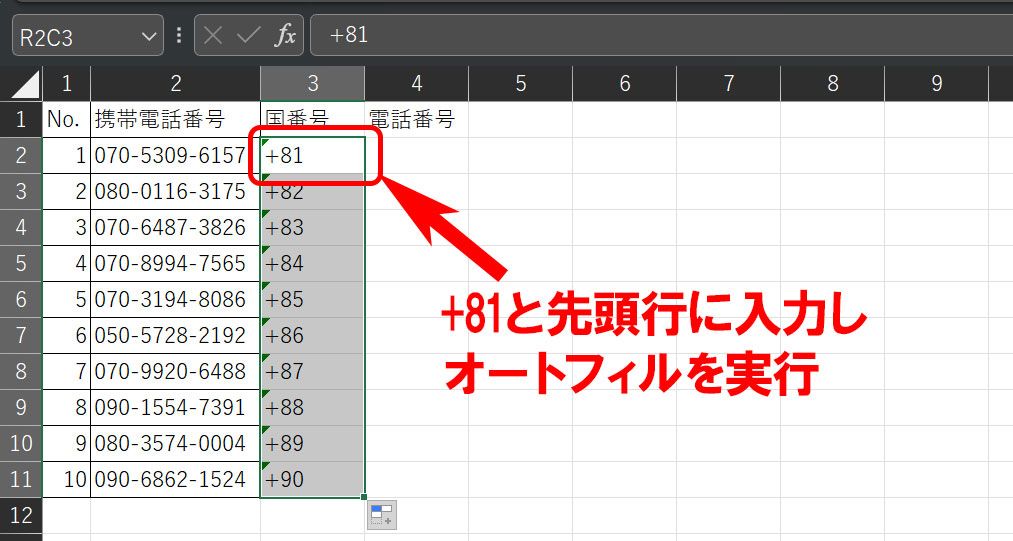Image resolution: width=1013 pixels, height=541 pixels.
Task: Select cell with 080-0116-3175
Action: coord(176,191)
